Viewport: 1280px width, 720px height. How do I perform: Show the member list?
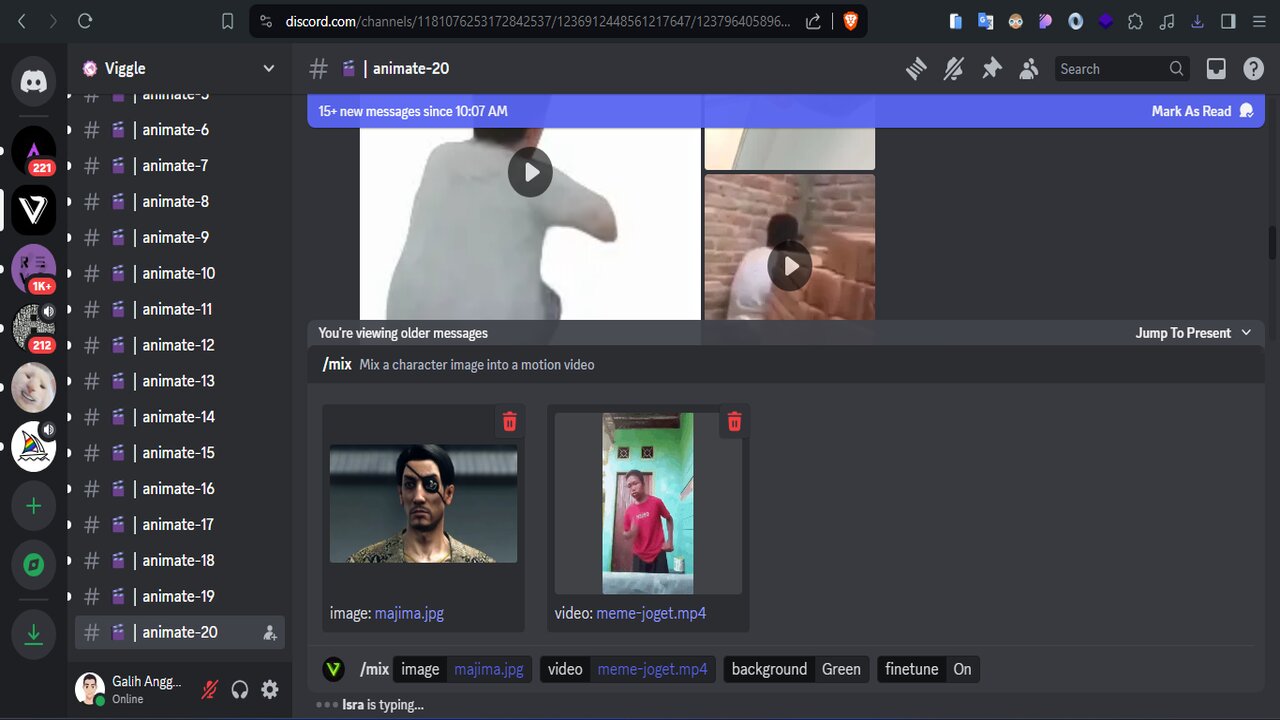pyautogui.click(x=1028, y=68)
